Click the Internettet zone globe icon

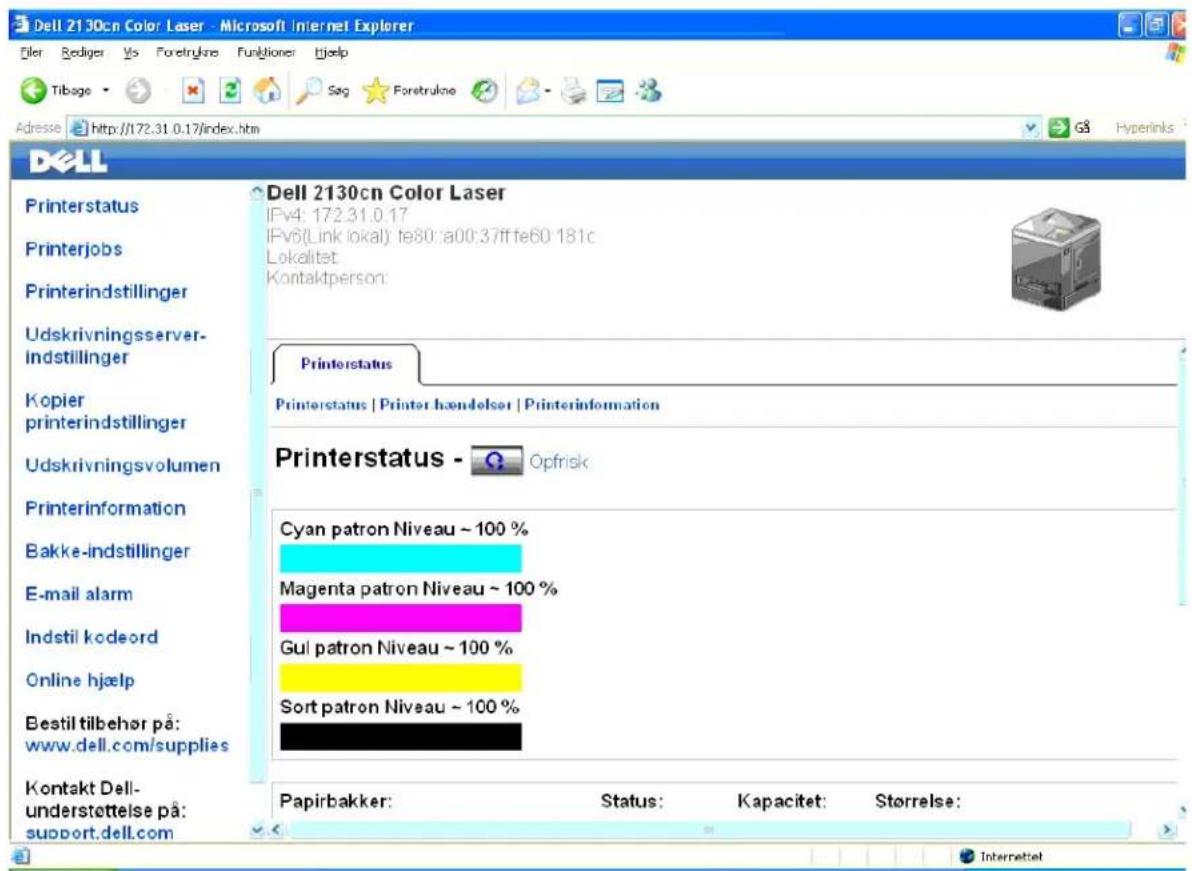[967, 857]
